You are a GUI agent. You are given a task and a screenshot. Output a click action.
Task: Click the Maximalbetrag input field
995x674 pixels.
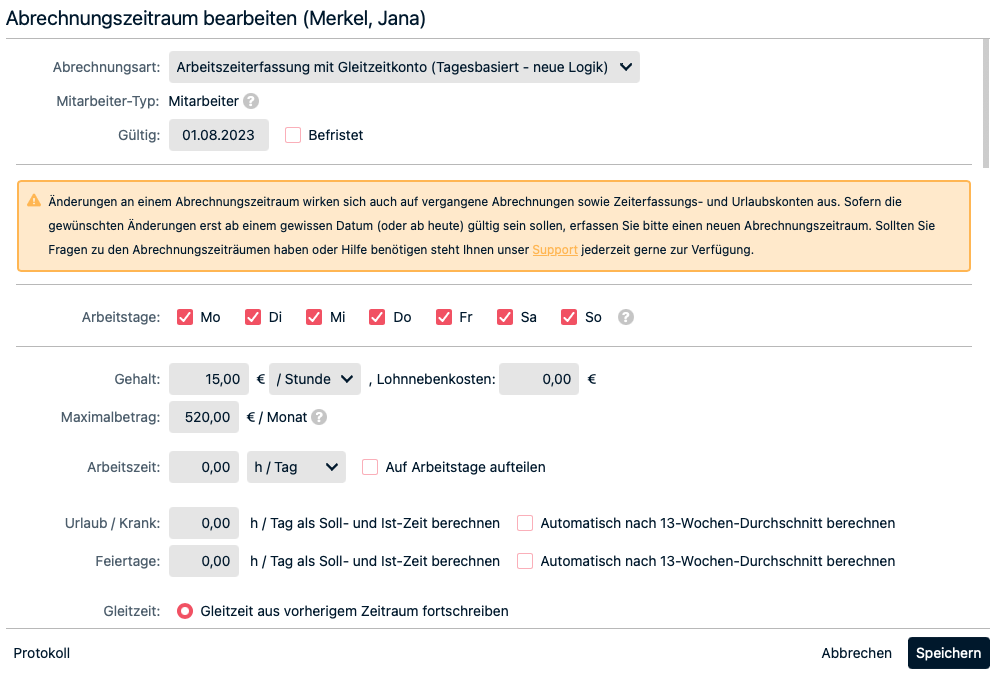point(204,417)
